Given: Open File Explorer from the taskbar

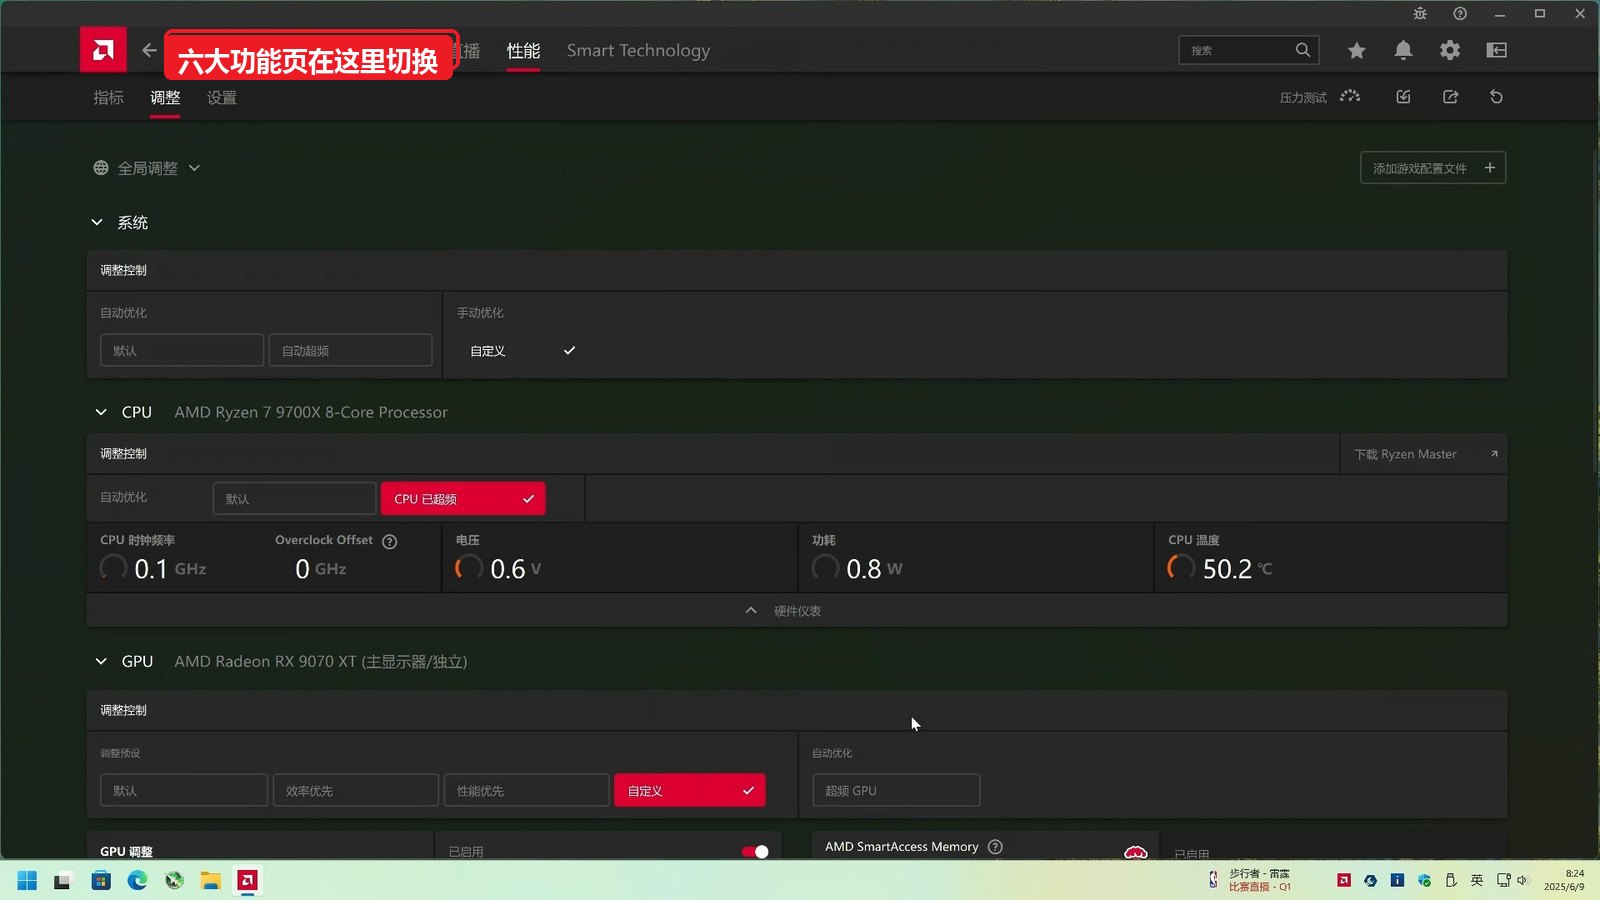Looking at the screenshot, I should tap(210, 880).
